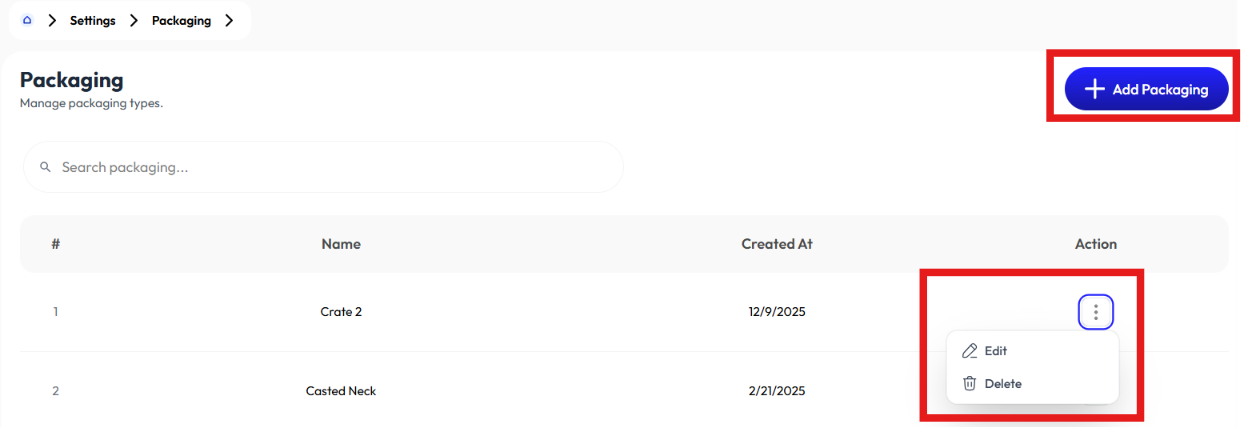Click the Add Packaging button
The width and height of the screenshot is (1241, 427).
coord(1146,89)
